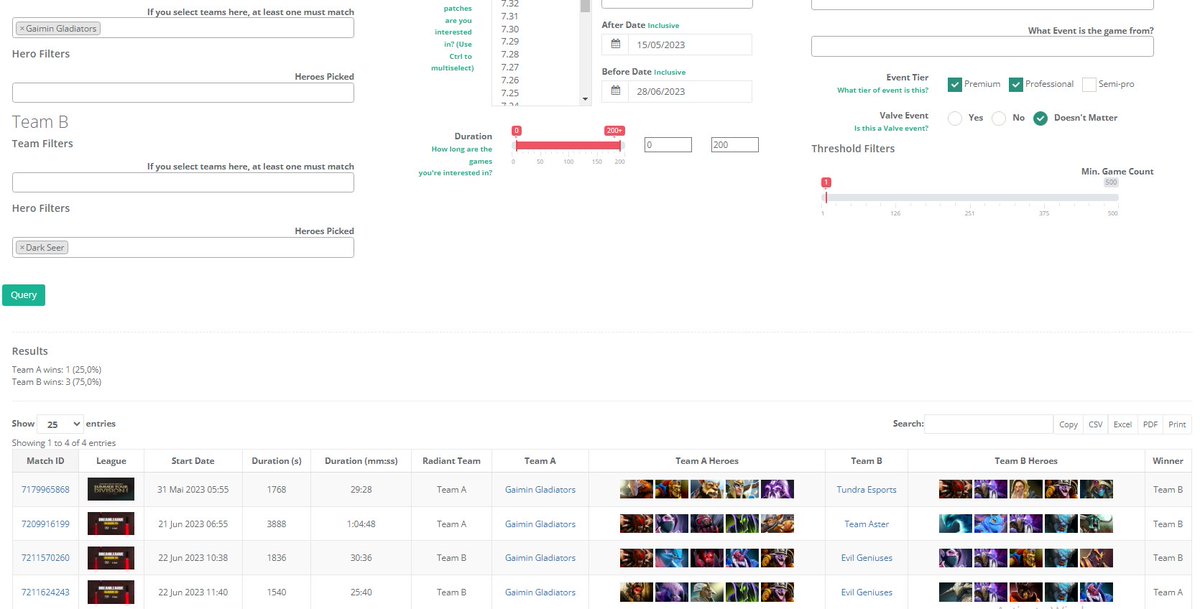Screen dimensions: 1200x609
Task: Focus the duration maximum field showing 200
Action: pyautogui.click(x=734, y=145)
